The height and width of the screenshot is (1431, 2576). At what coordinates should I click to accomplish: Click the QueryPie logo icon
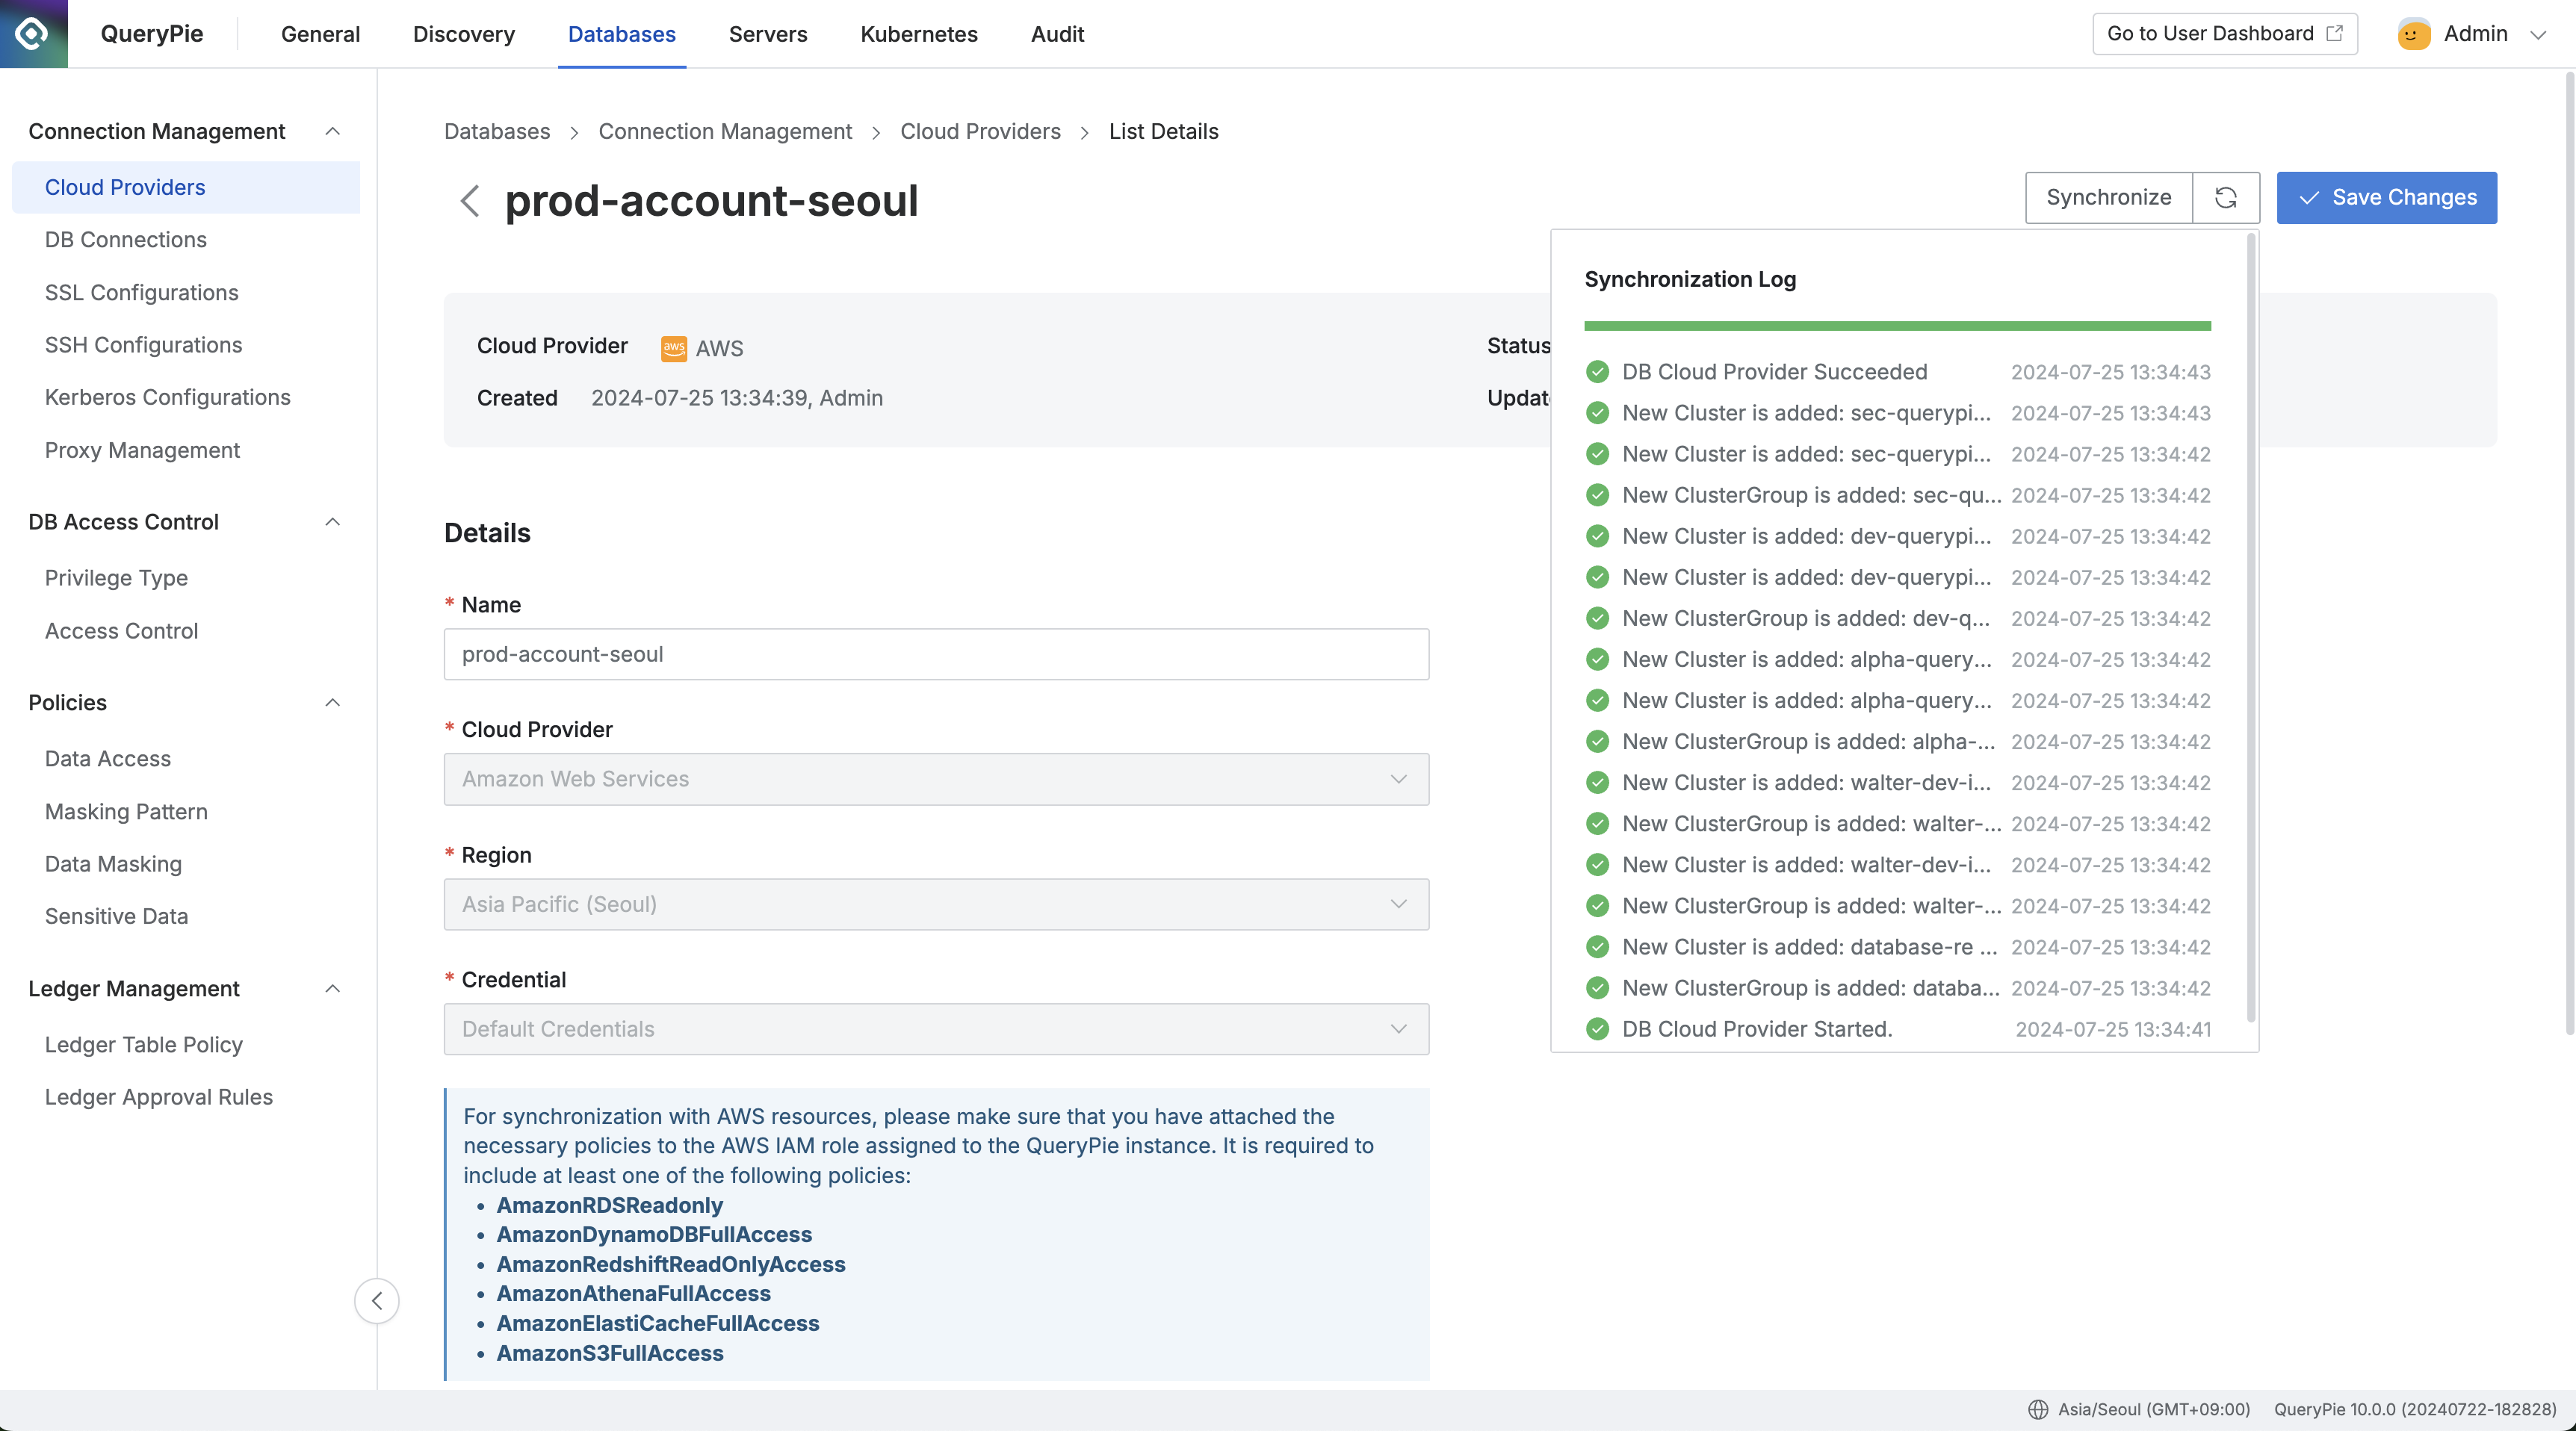point(33,33)
